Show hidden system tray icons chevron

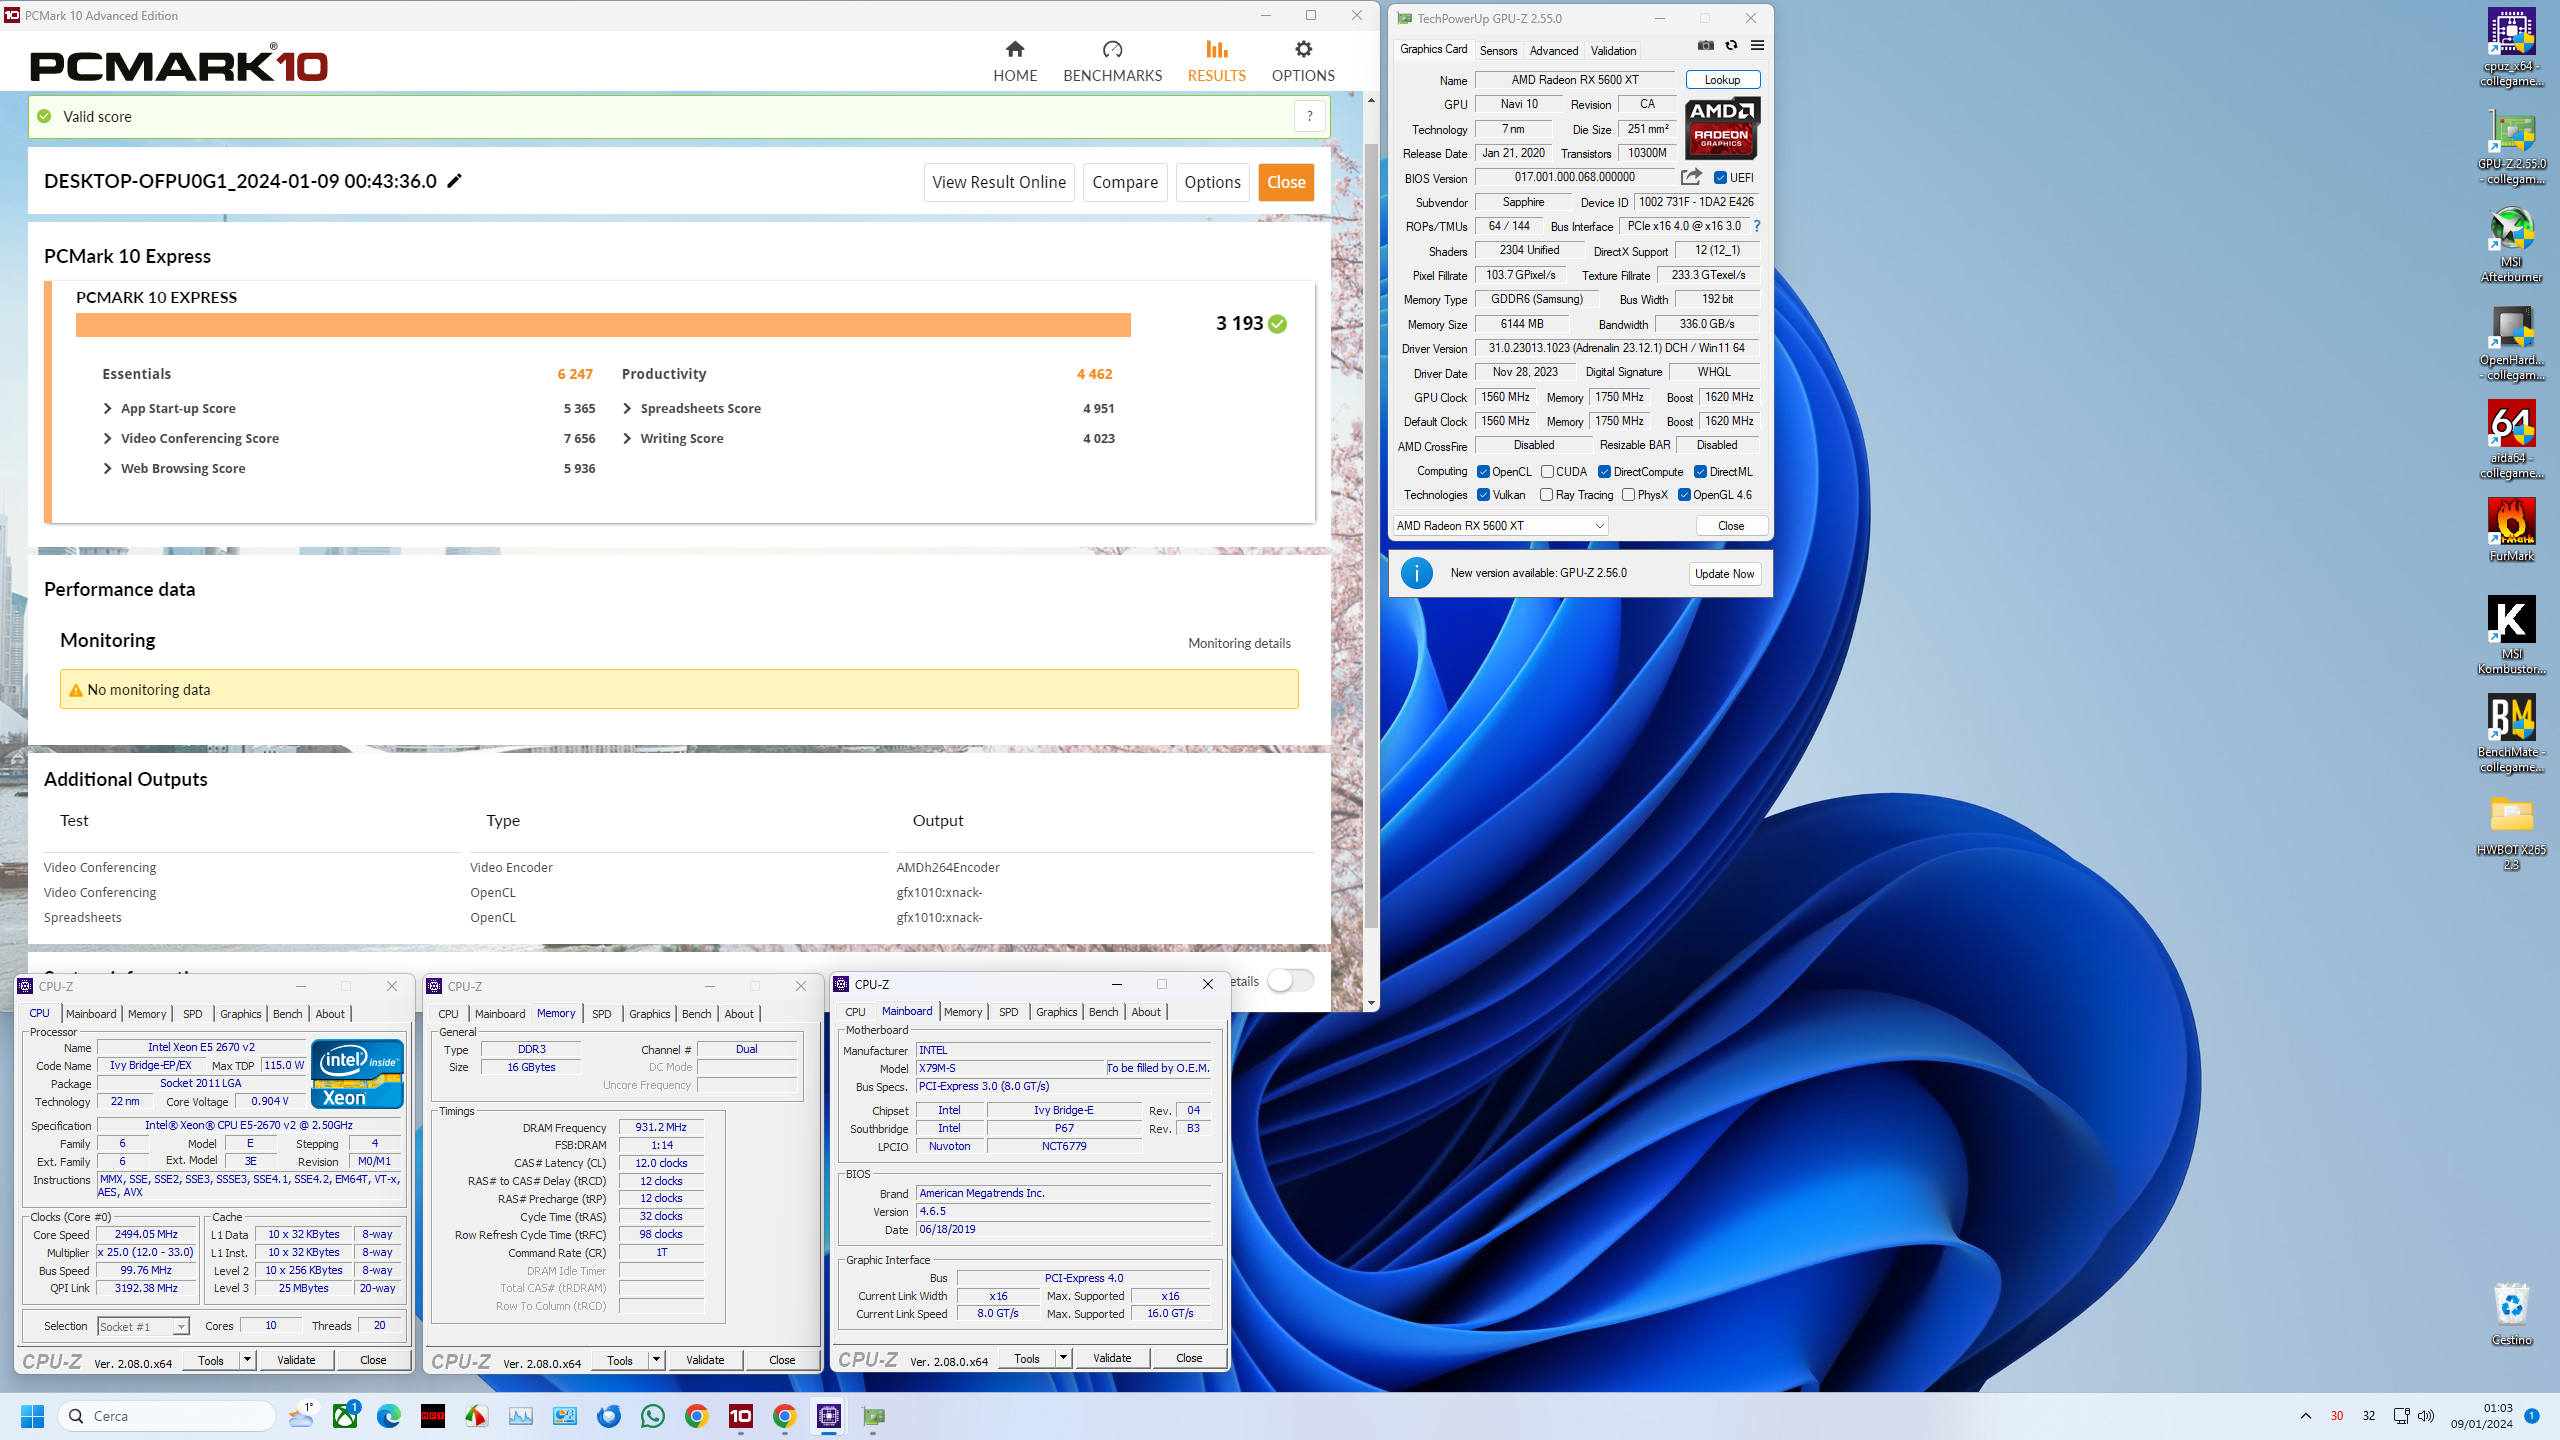[x=2306, y=1416]
